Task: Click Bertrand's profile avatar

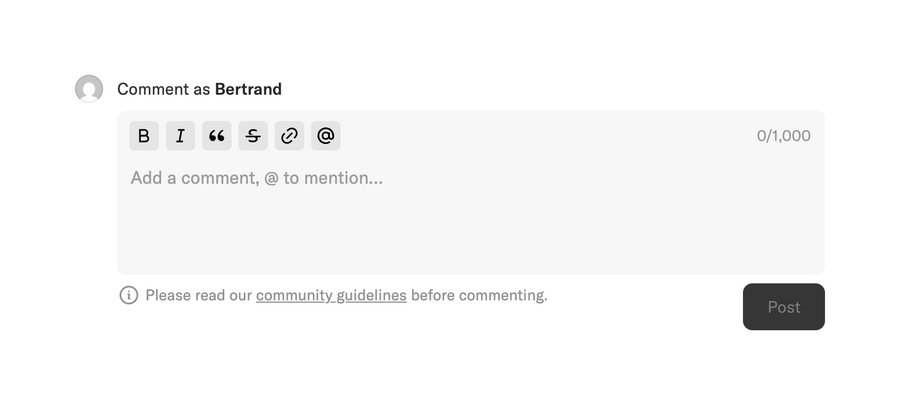Action: click(89, 89)
